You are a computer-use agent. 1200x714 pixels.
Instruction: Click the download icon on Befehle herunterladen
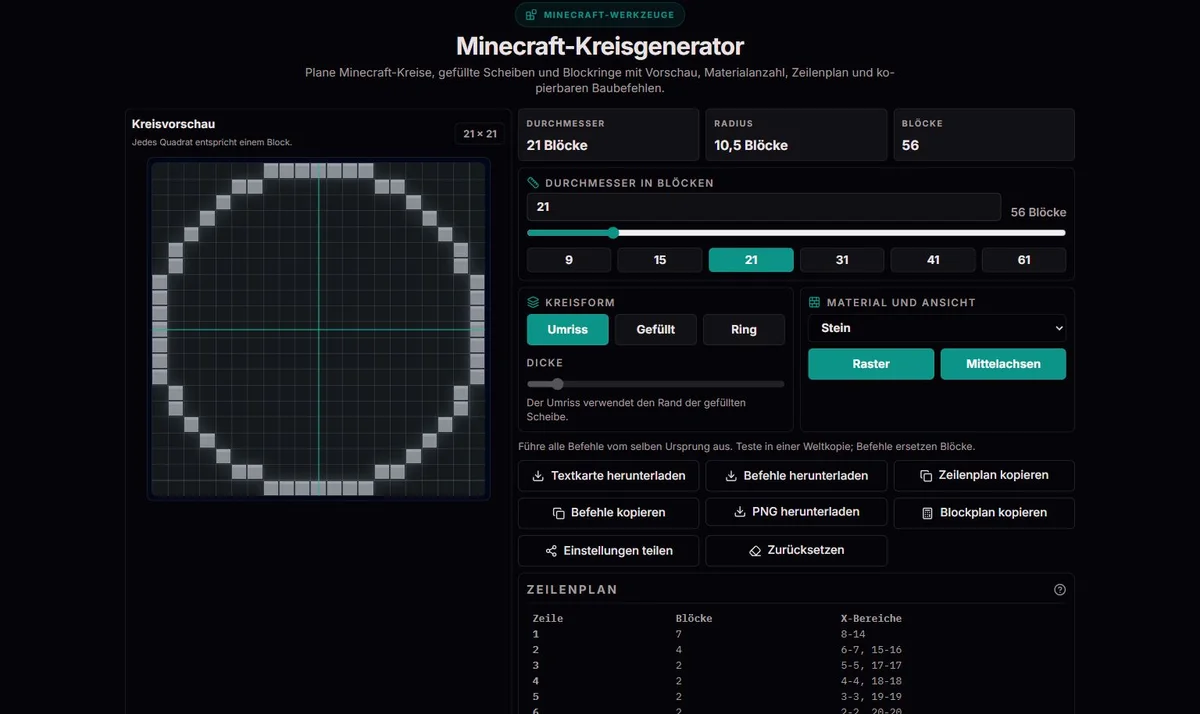731,476
